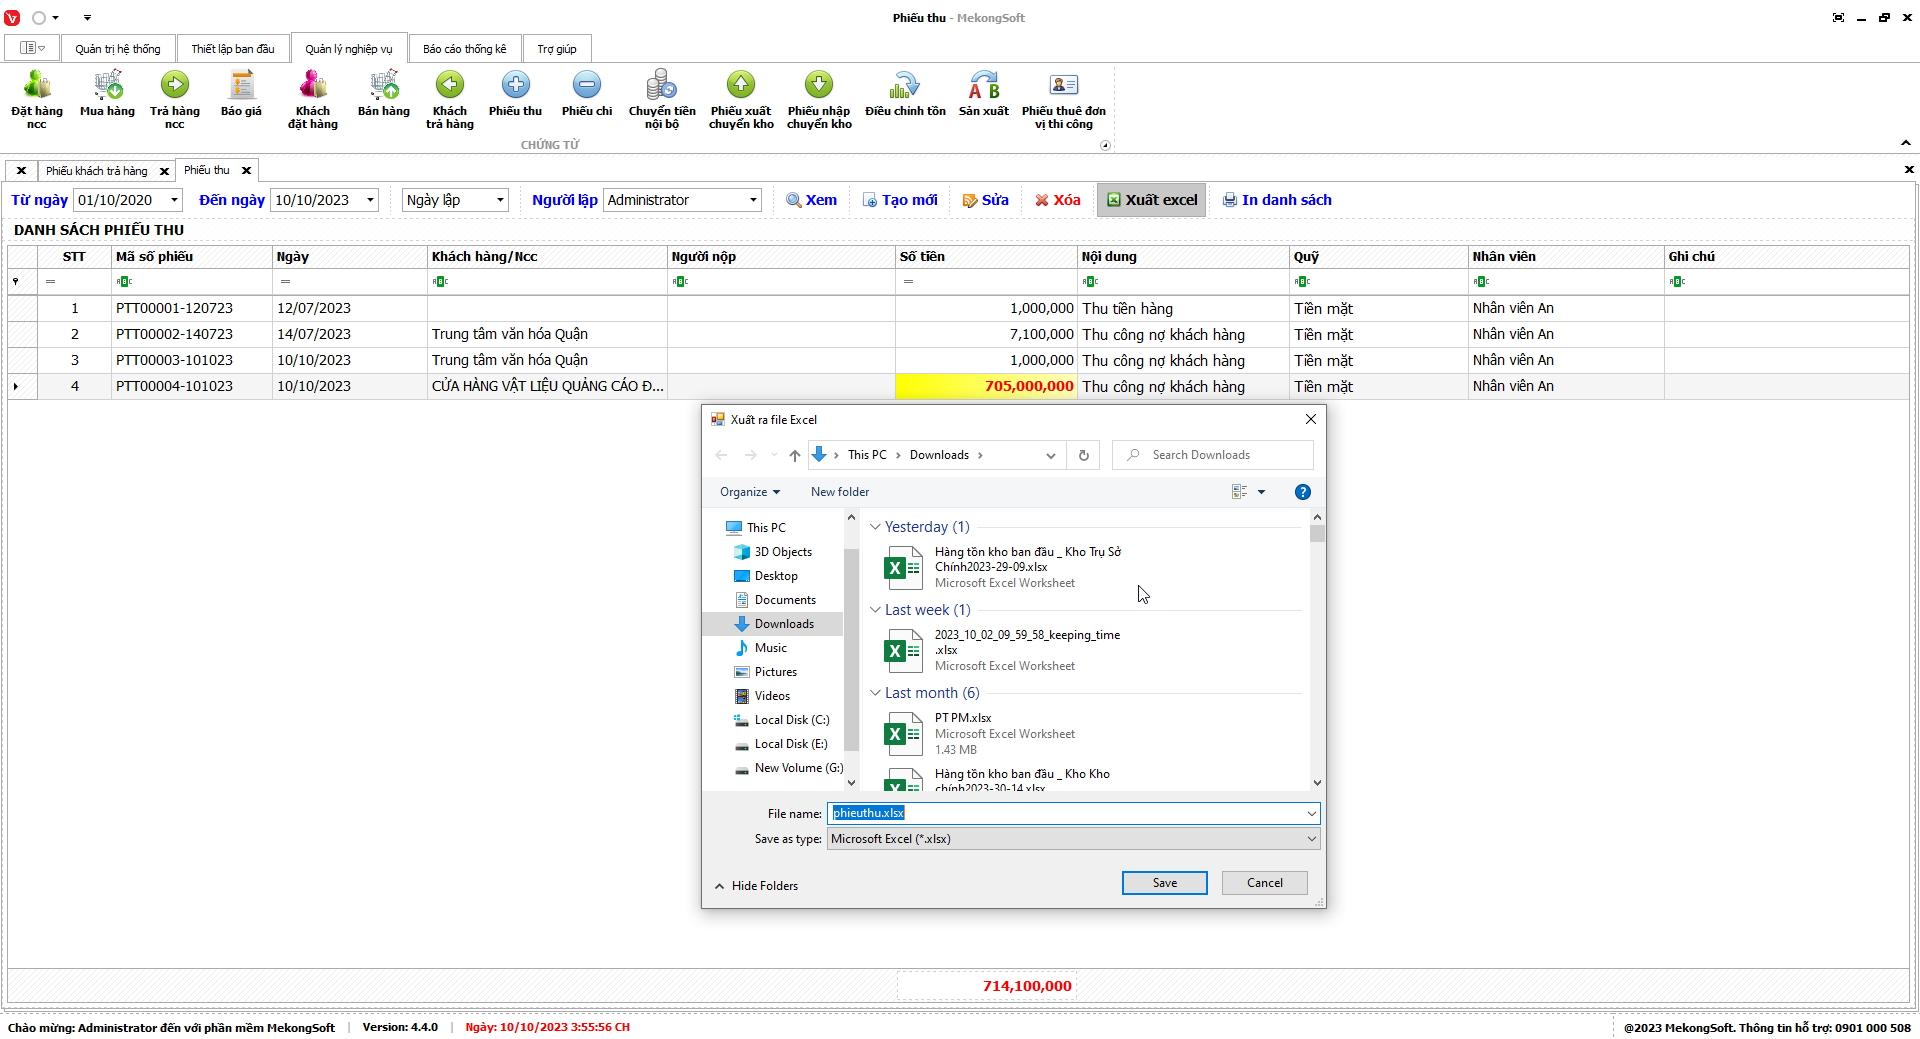Image resolution: width=1920 pixels, height=1039 pixels.
Task: Refresh the Downloads folder in dialog
Action: [x=1083, y=455]
